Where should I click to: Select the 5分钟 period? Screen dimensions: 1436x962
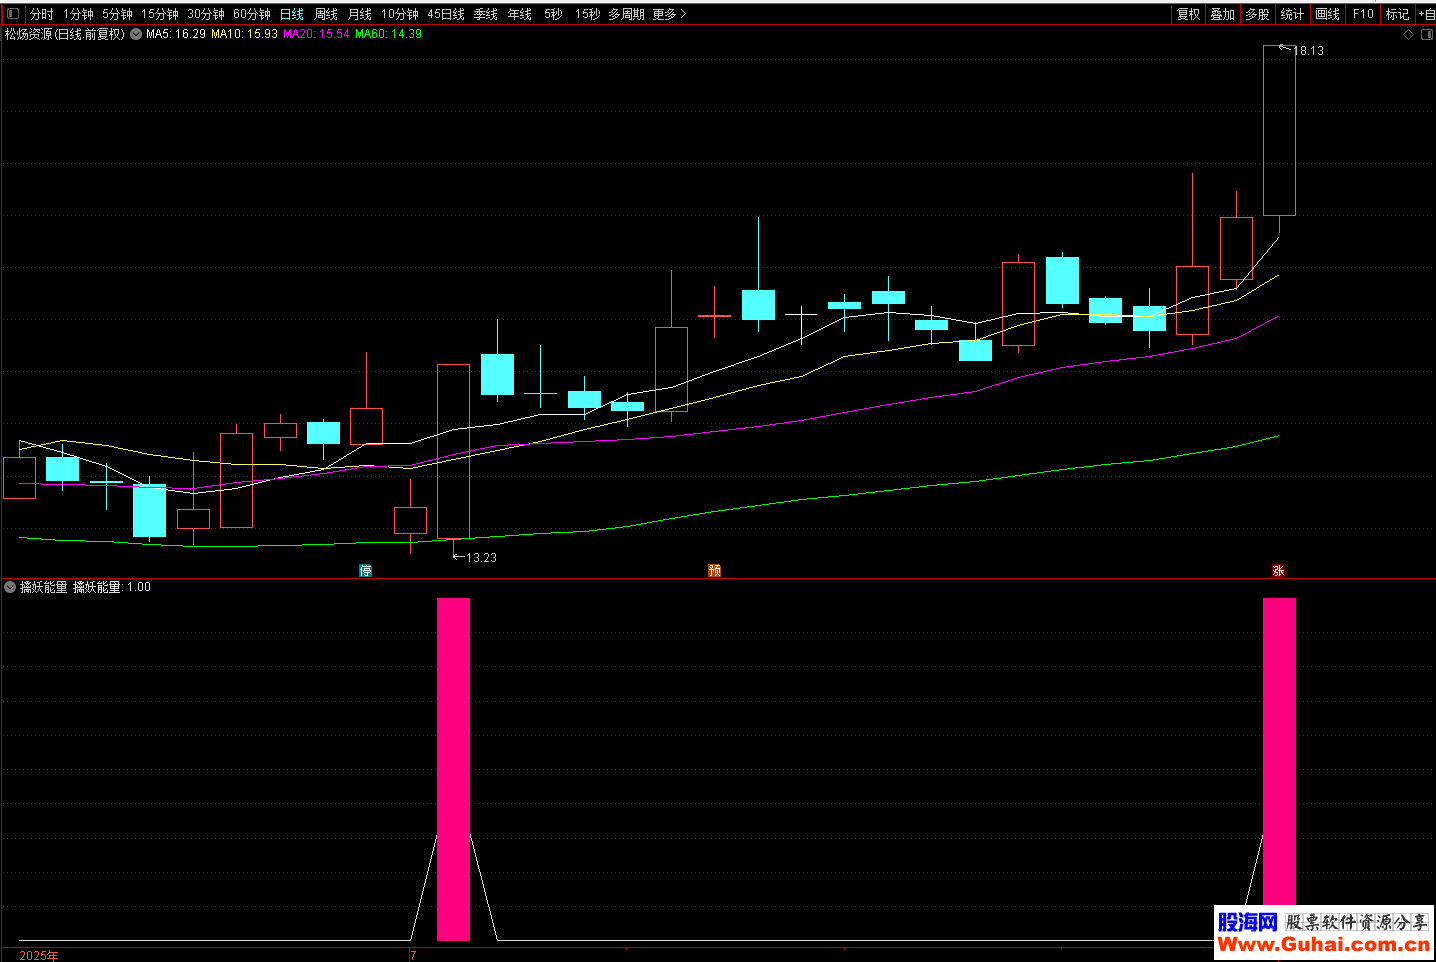117,14
